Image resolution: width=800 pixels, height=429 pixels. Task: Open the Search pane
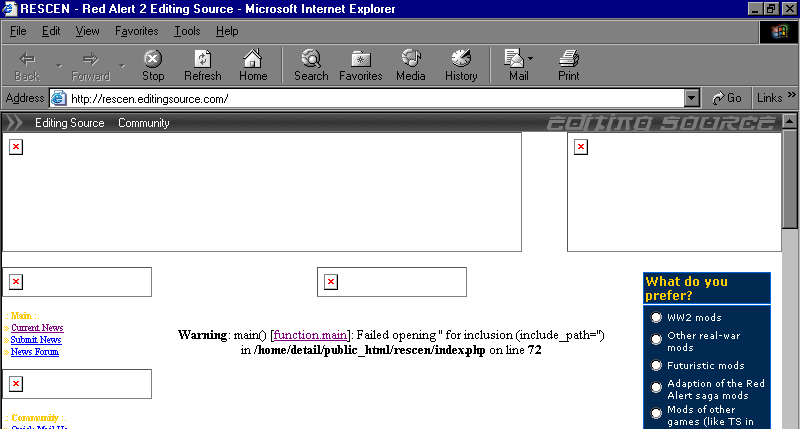pos(311,66)
